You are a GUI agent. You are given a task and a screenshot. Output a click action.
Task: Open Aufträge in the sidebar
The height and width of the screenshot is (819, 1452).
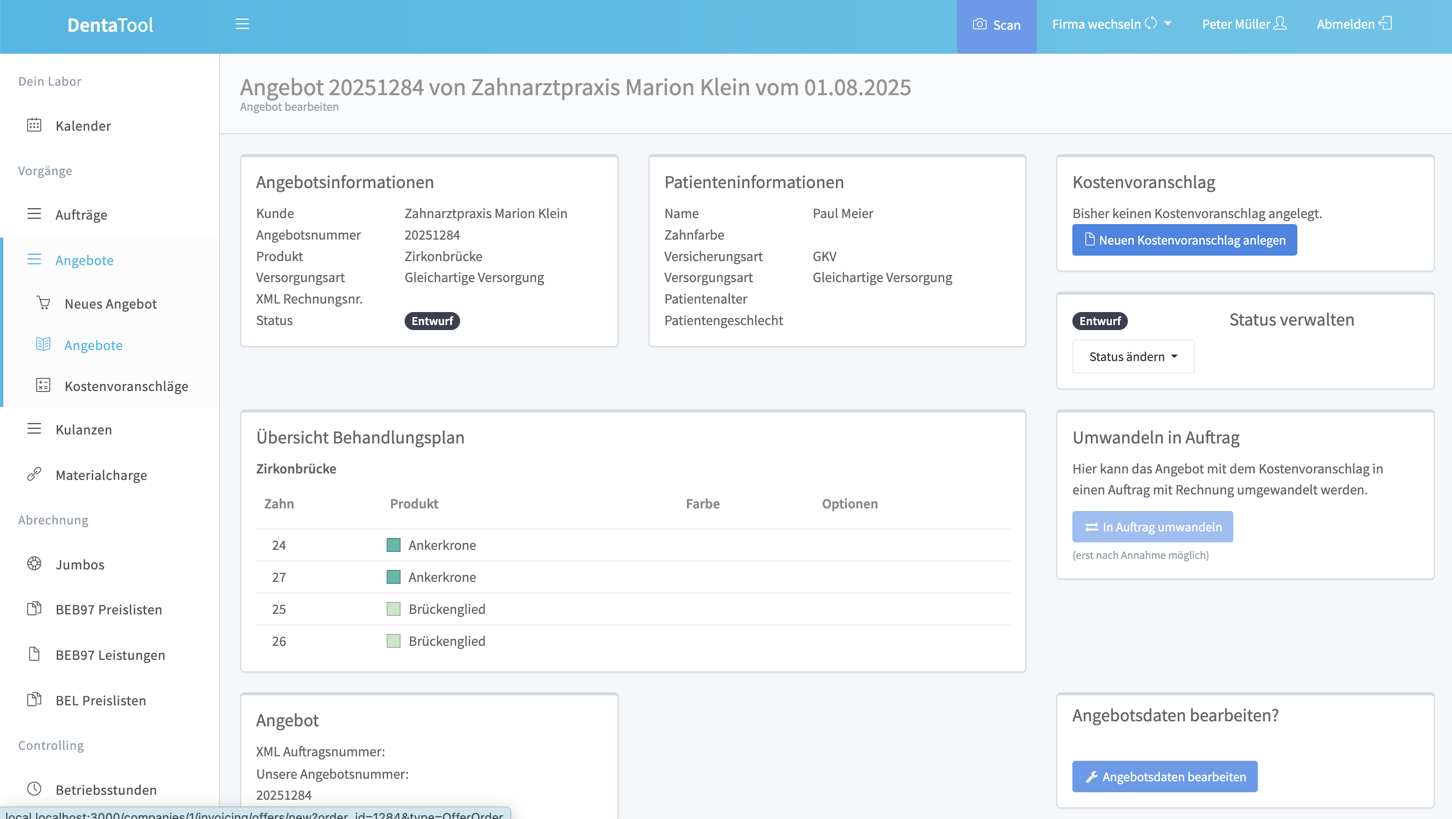(x=81, y=215)
